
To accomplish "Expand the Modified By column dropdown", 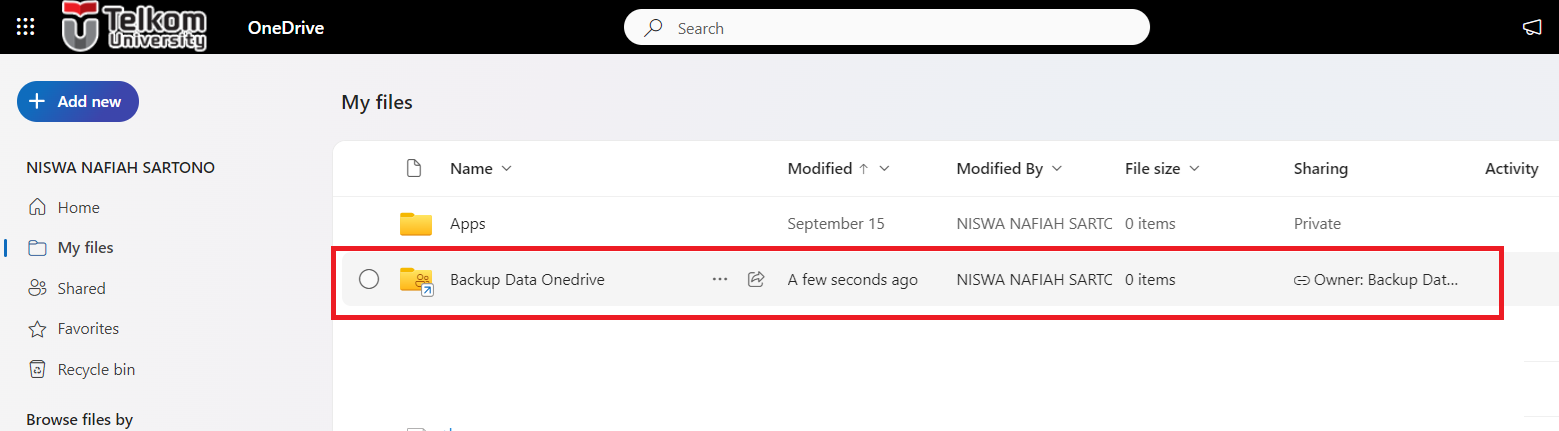I will click(x=1057, y=169).
